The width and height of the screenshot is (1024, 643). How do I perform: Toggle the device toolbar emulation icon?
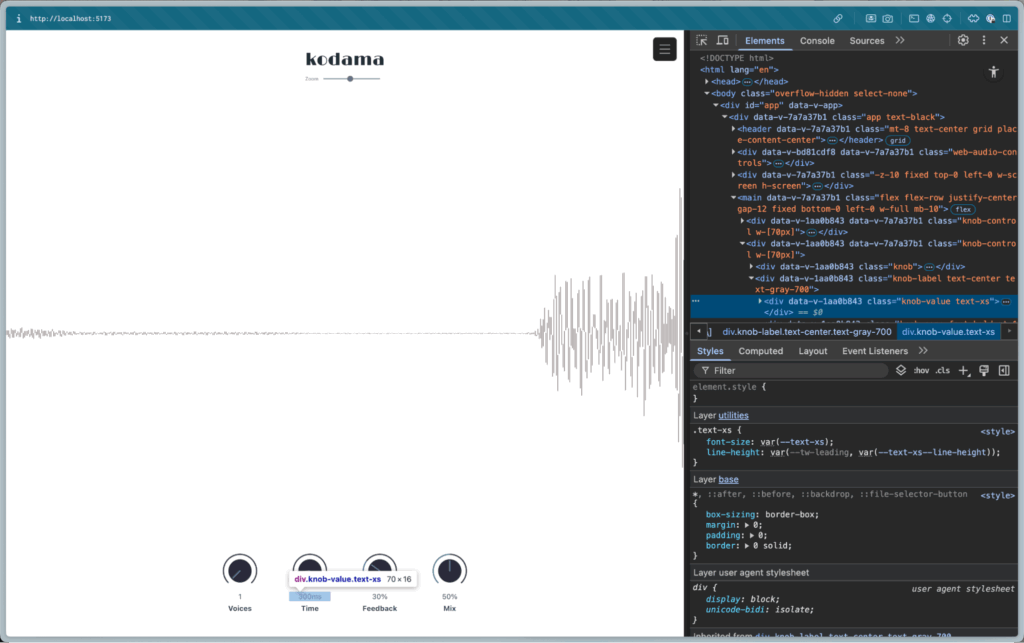point(722,41)
